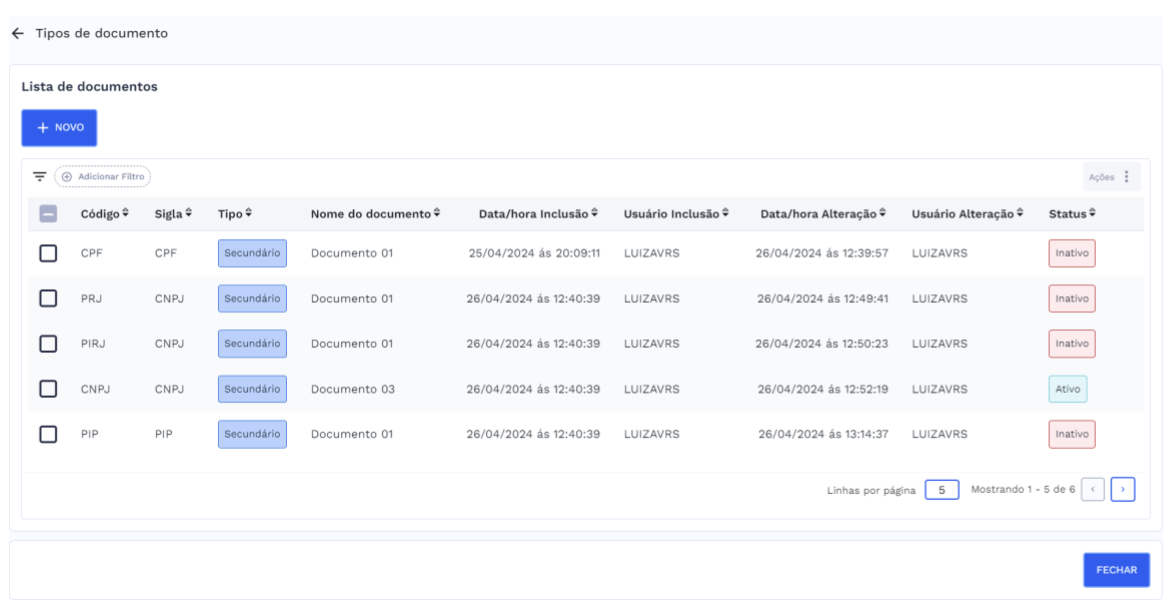Click the FECHAR button
Screen dimensions: 1164x610
[1116, 570]
